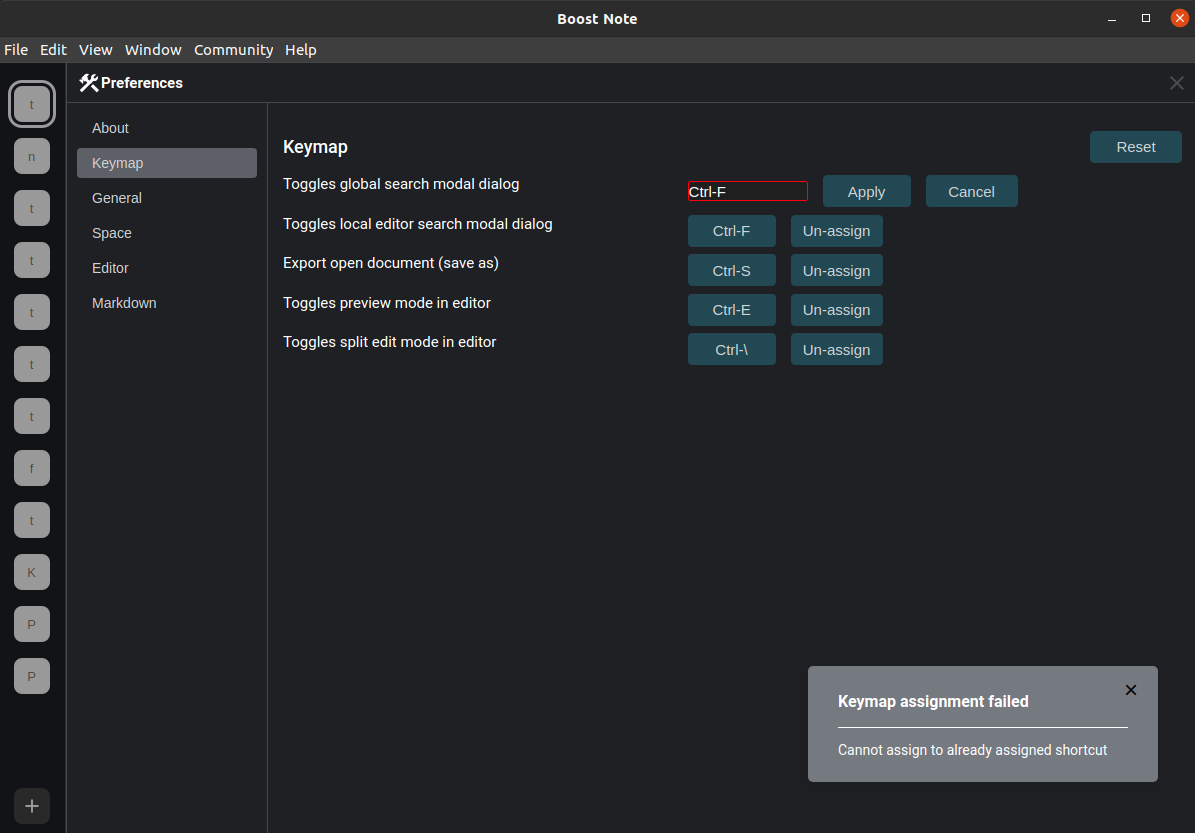Viewport: 1195px width, 833px height.
Task: Show the Editor preferences tab
Action: pos(167,268)
